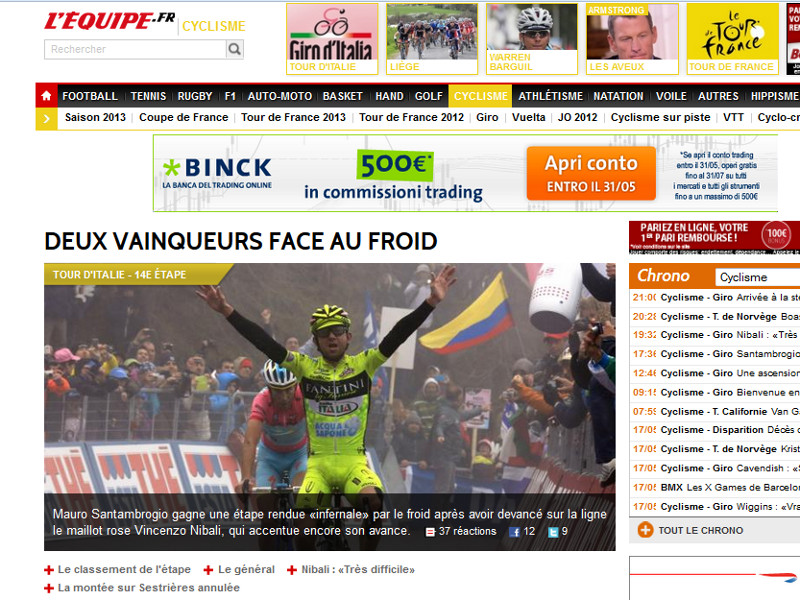
Task: Click the red plus beside Le général
Action: pos(208,570)
